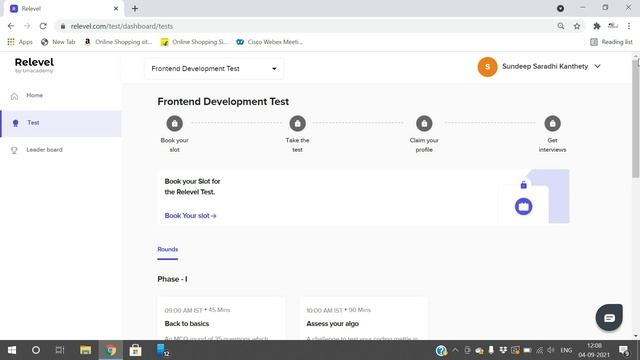Image resolution: width=640 pixels, height=360 pixels.
Task: Click the ENG language indicator
Action: pyautogui.click(x=566, y=350)
